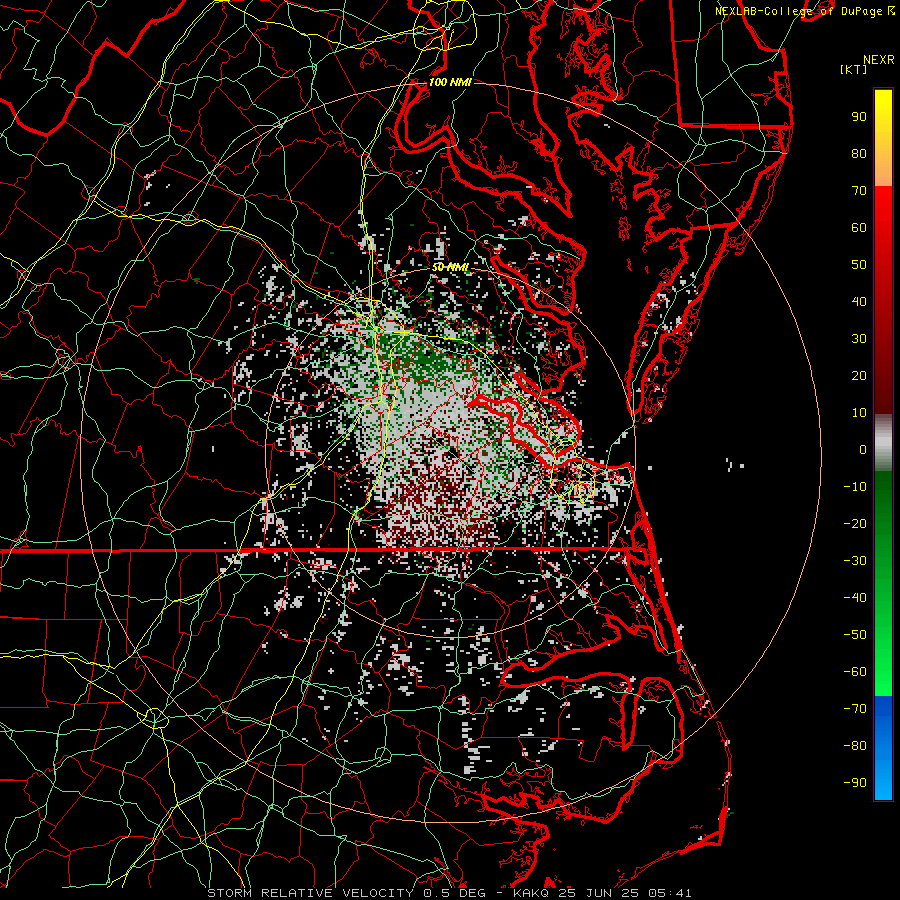Pick the gray zero-velocity color bar segment
Screen dimensions: 900x900
pyautogui.click(x=883, y=443)
